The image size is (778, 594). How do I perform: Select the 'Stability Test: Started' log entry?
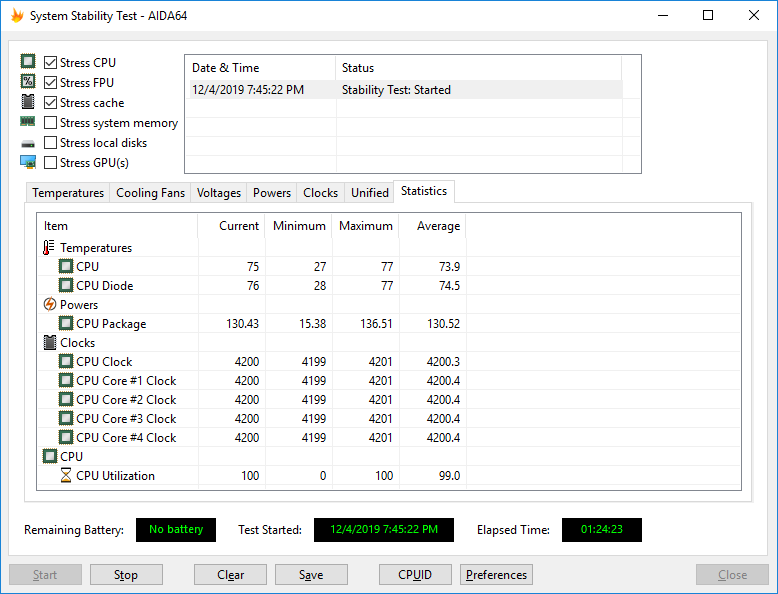[396, 90]
